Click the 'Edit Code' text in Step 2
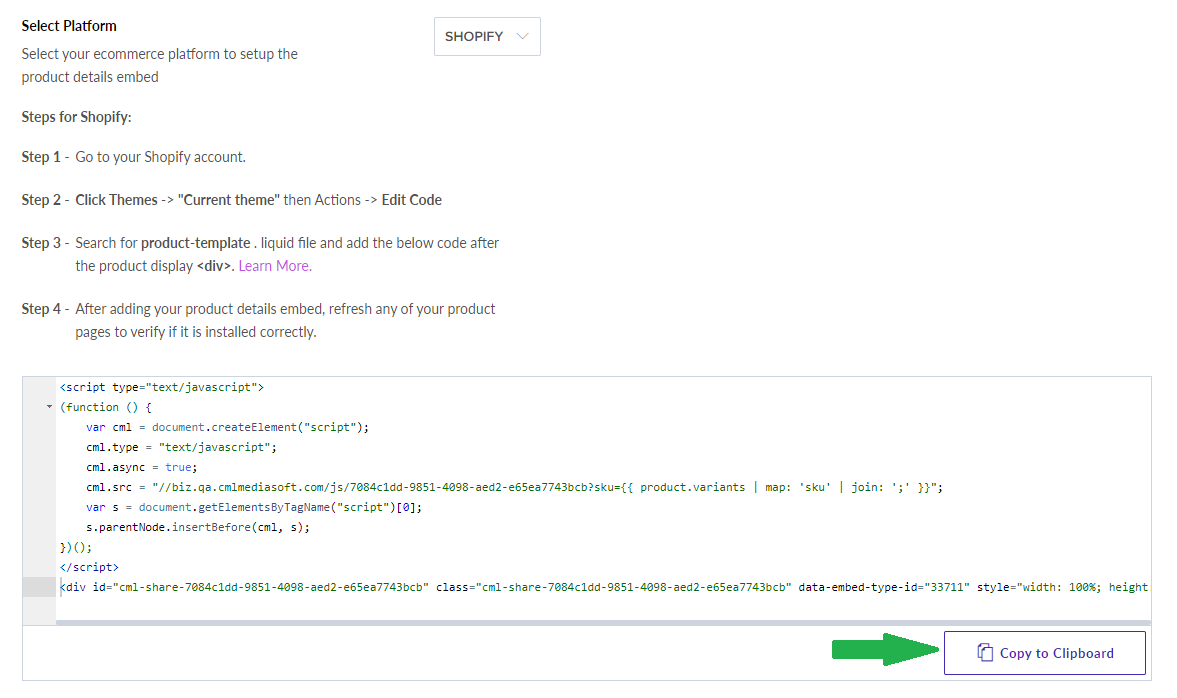 [411, 200]
